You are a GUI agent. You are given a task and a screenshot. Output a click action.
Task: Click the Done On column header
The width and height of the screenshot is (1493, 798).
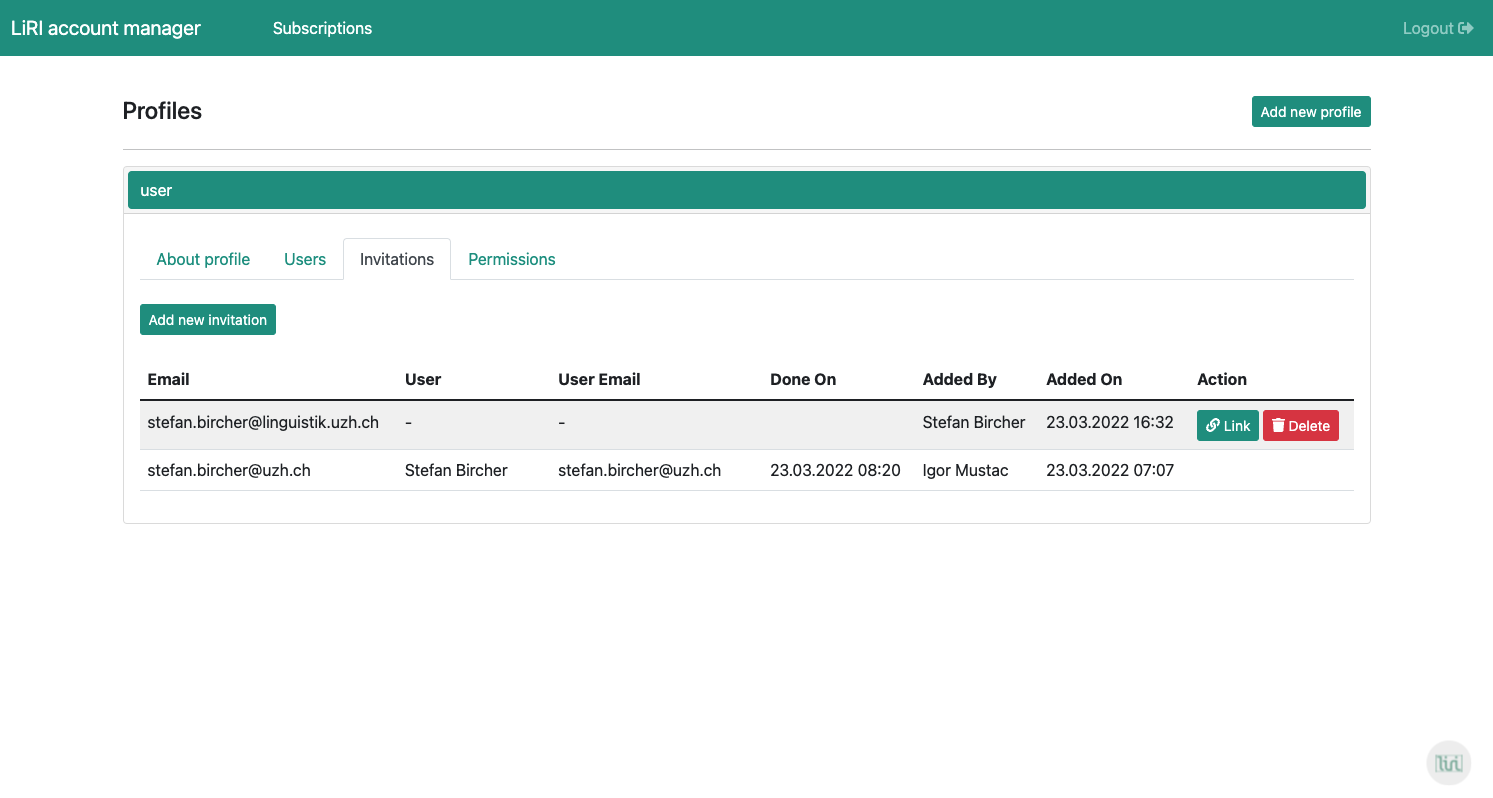(803, 379)
